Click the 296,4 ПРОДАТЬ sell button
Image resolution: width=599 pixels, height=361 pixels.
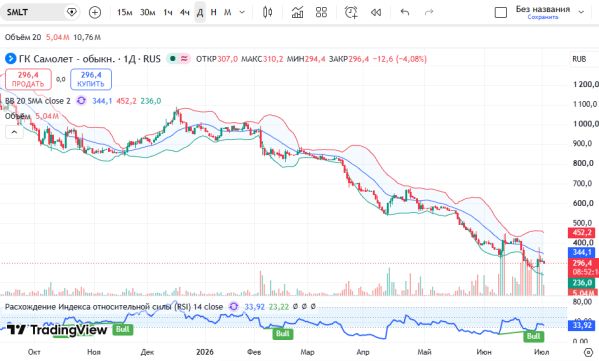(x=28, y=79)
